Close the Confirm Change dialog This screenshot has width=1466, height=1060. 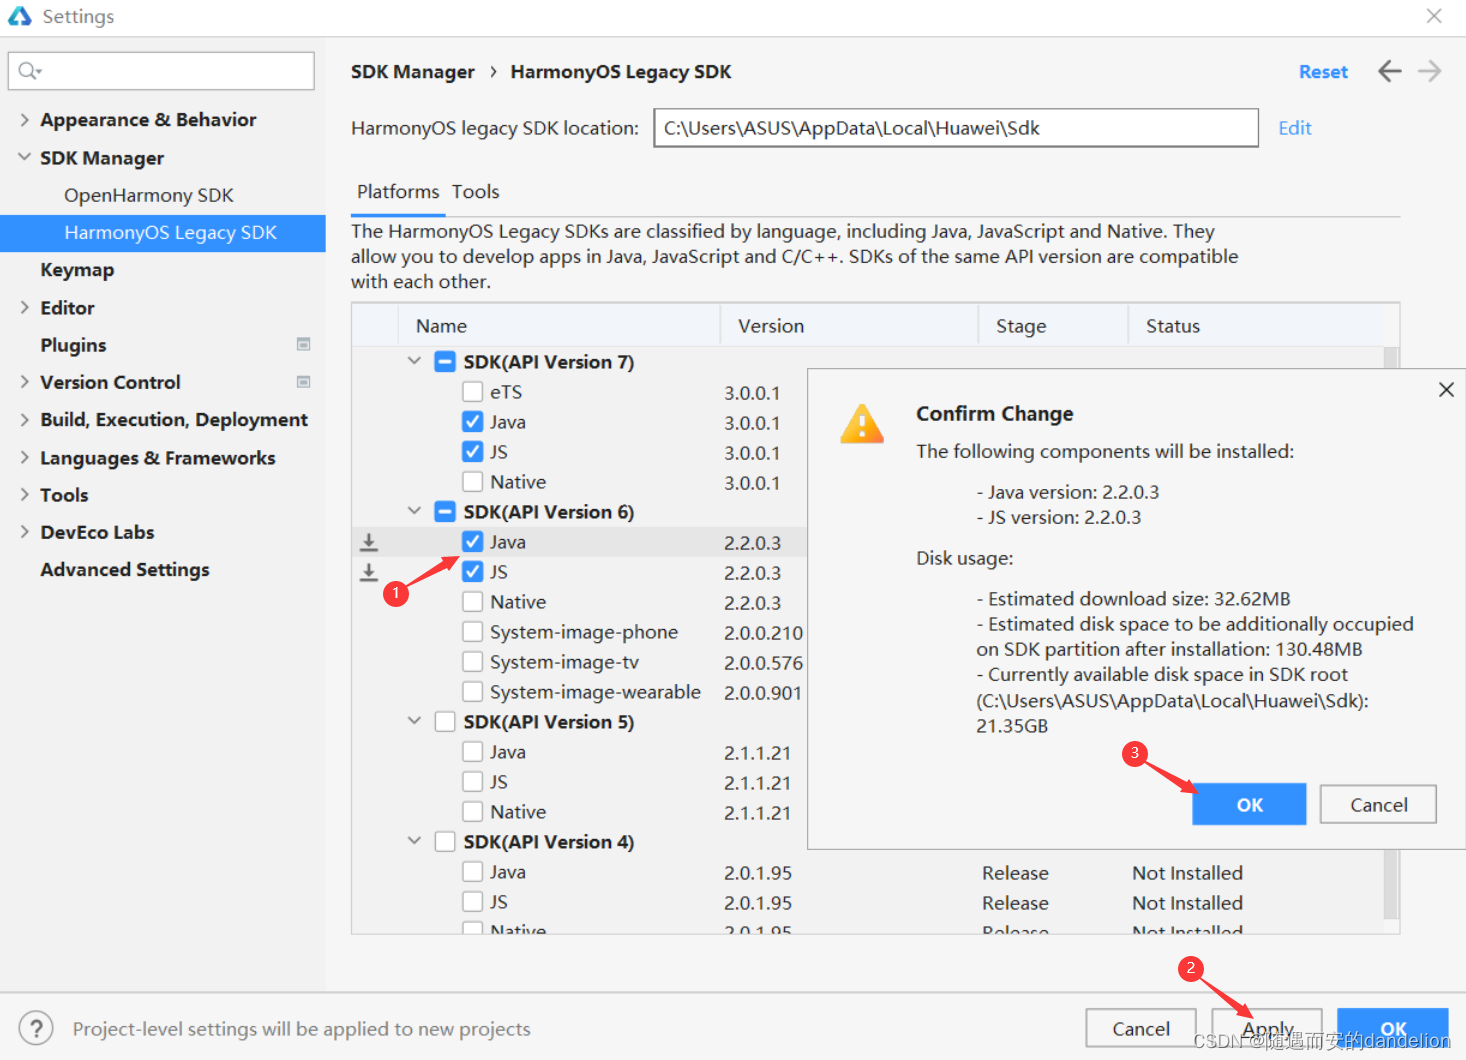(1446, 390)
